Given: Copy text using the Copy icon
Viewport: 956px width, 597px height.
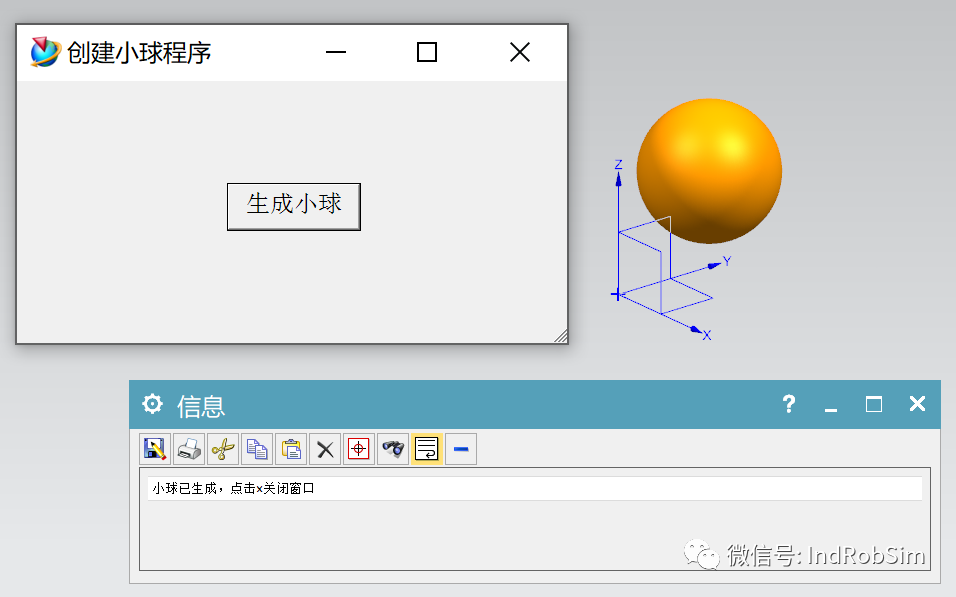Looking at the screenshot, I should [256, 449].
